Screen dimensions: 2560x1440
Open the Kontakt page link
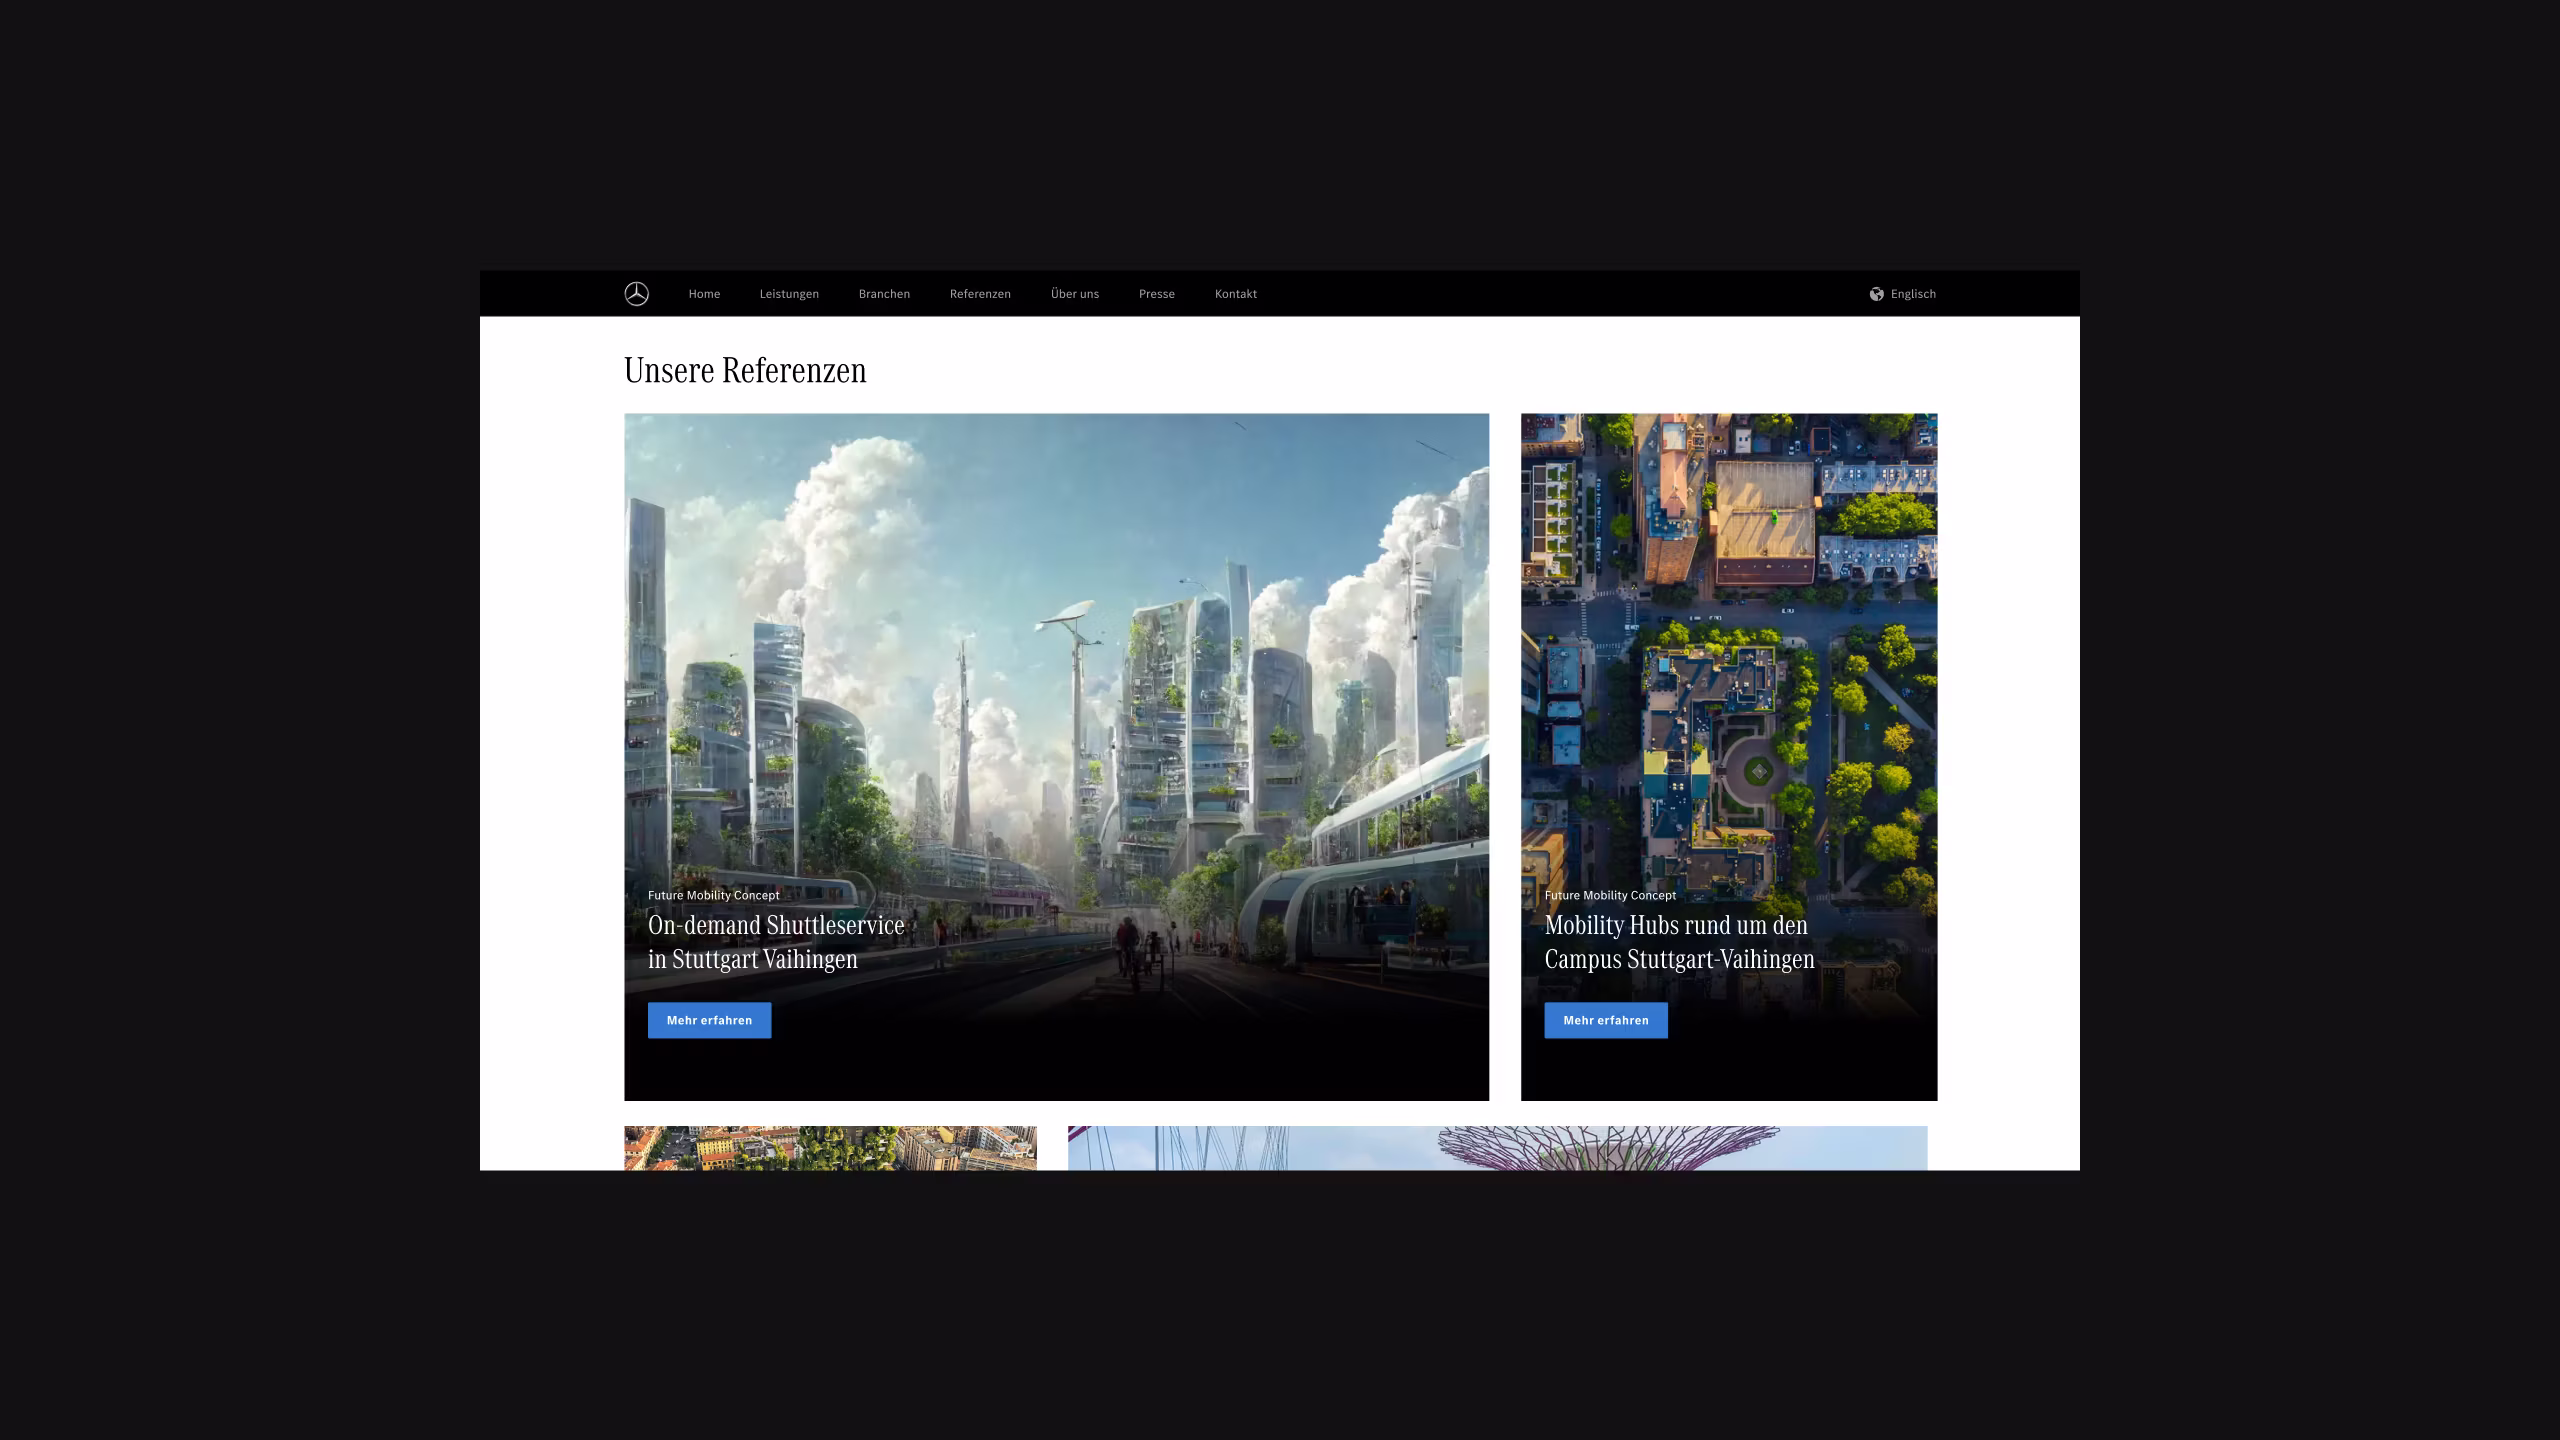pos(1235,294)
